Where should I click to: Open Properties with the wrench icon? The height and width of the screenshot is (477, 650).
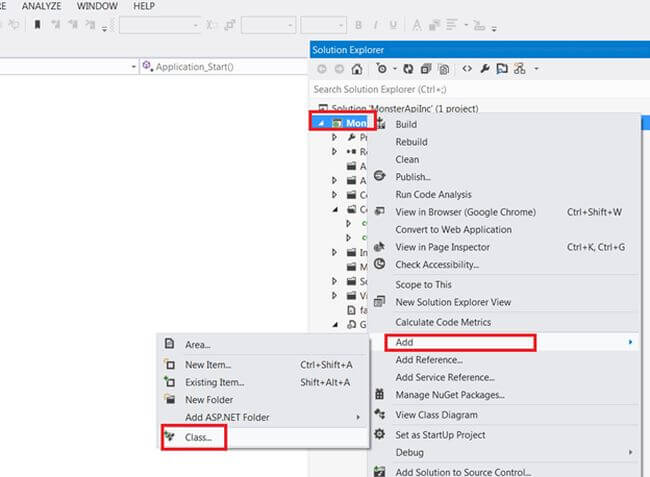485,69
